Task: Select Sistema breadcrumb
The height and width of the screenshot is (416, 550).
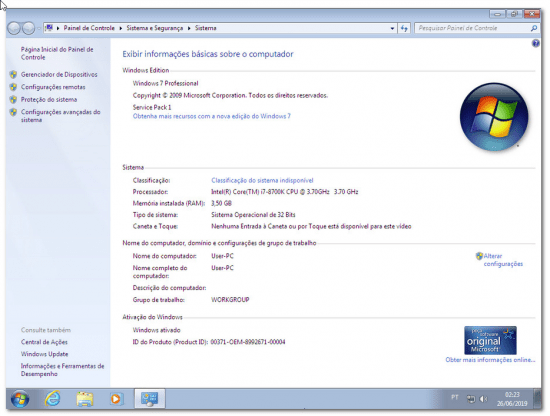Action: (x=206, y=28)
